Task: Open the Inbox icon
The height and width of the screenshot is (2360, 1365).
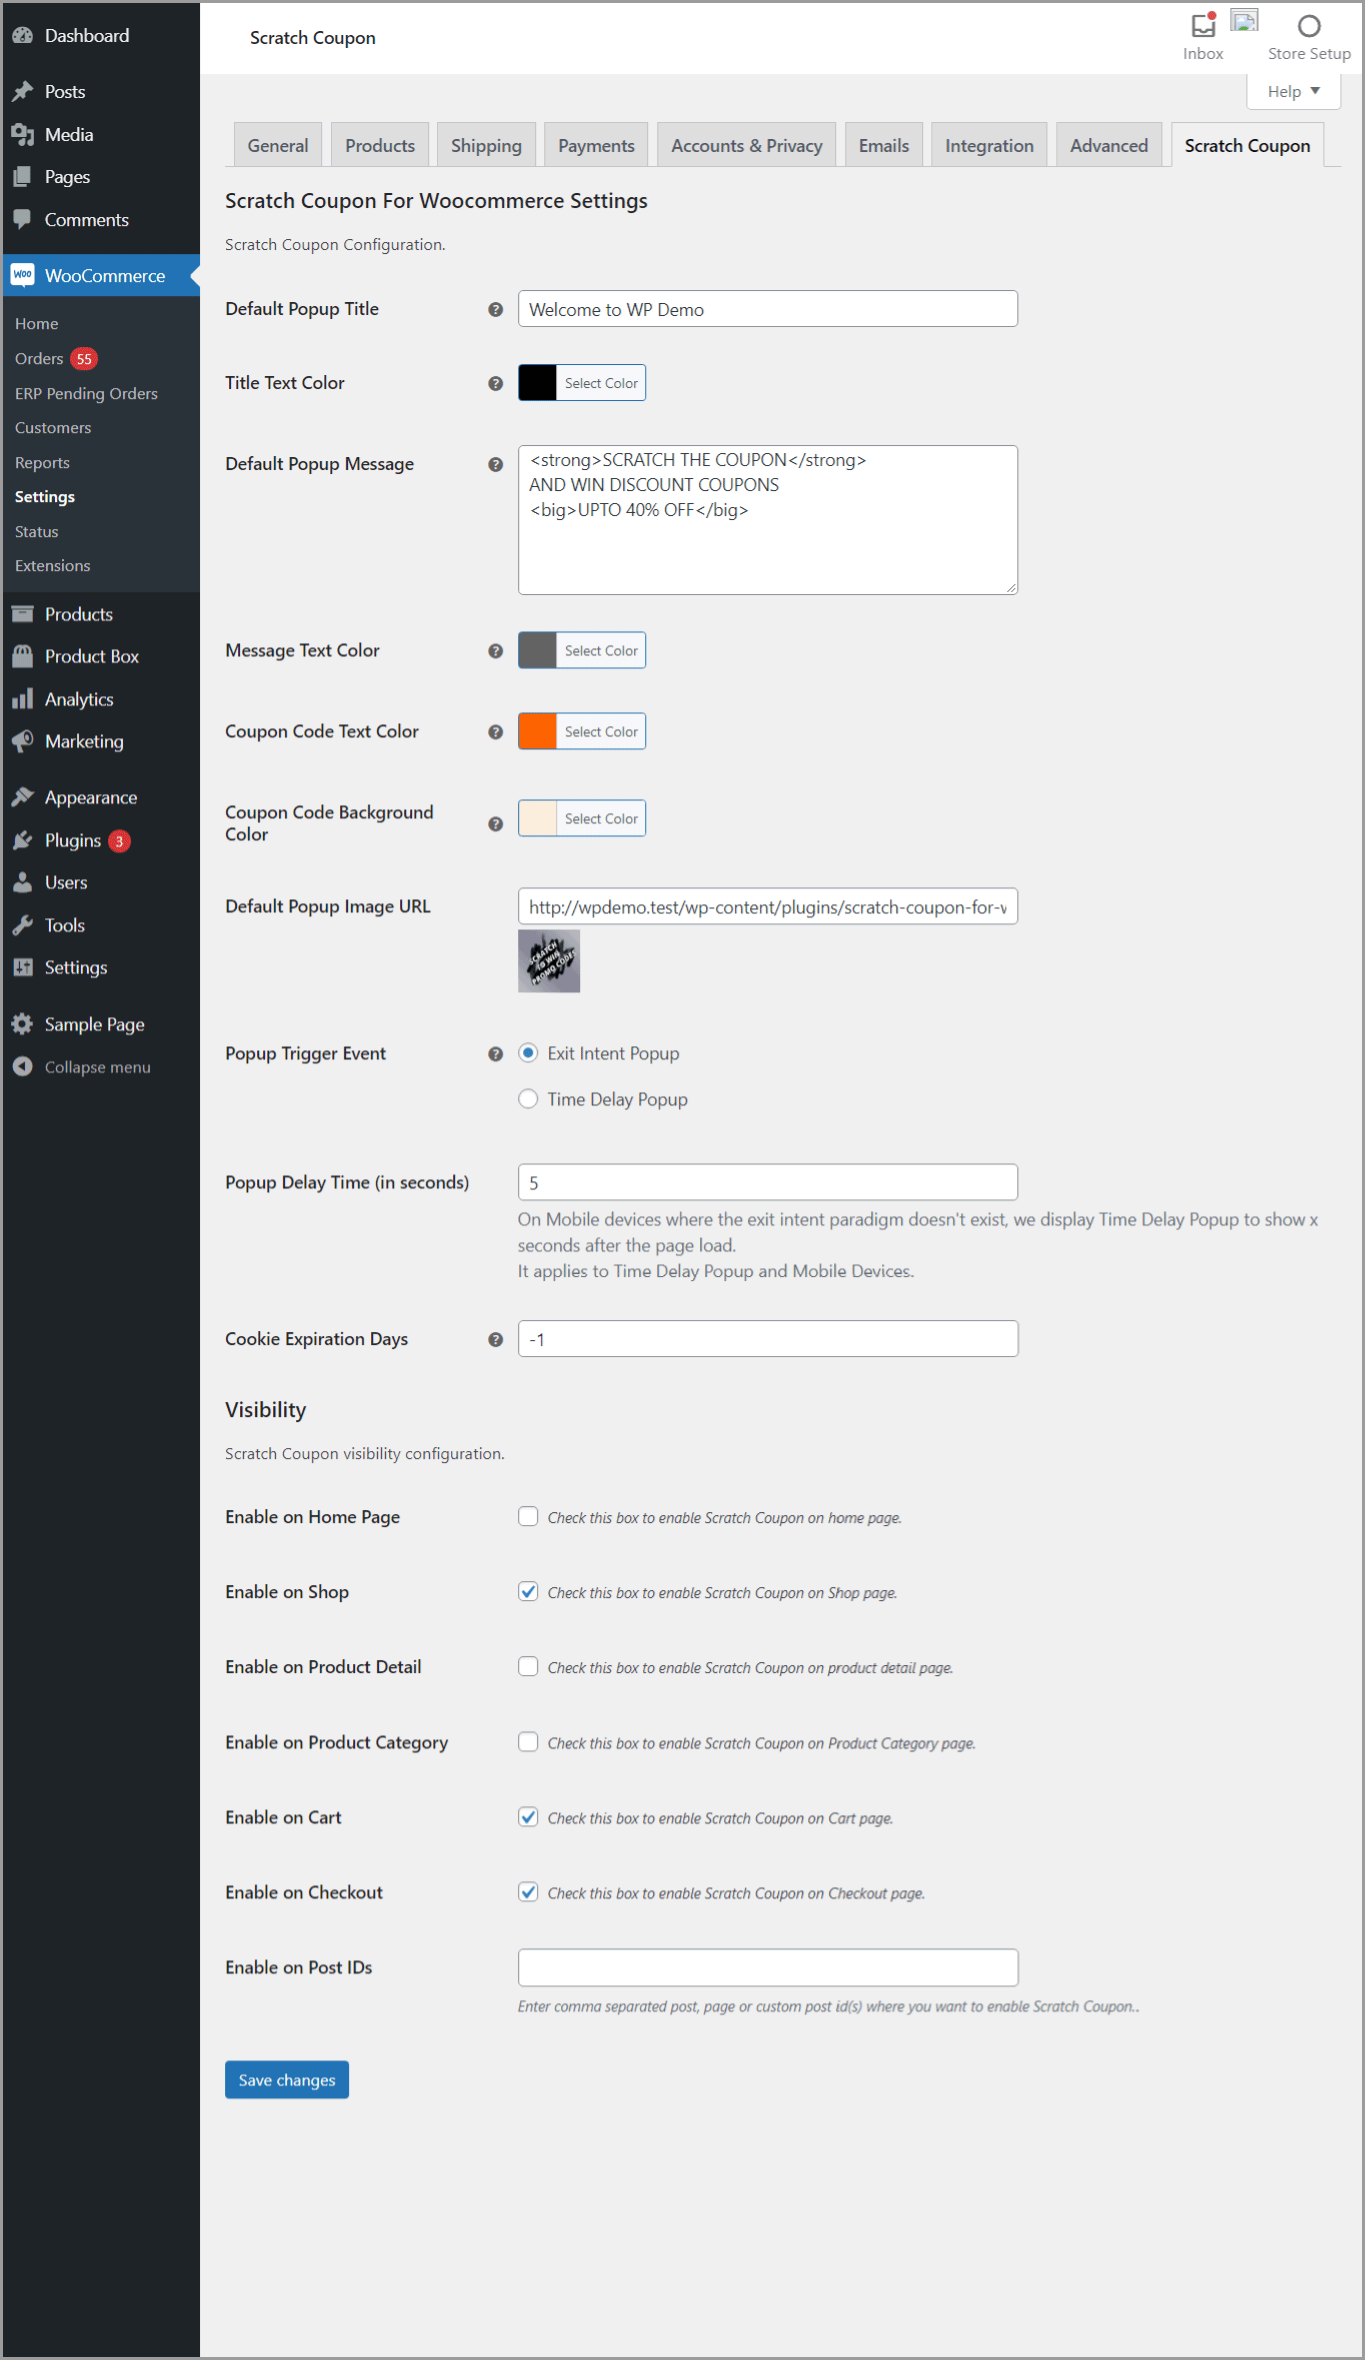Action: (x=1203, y=25)
